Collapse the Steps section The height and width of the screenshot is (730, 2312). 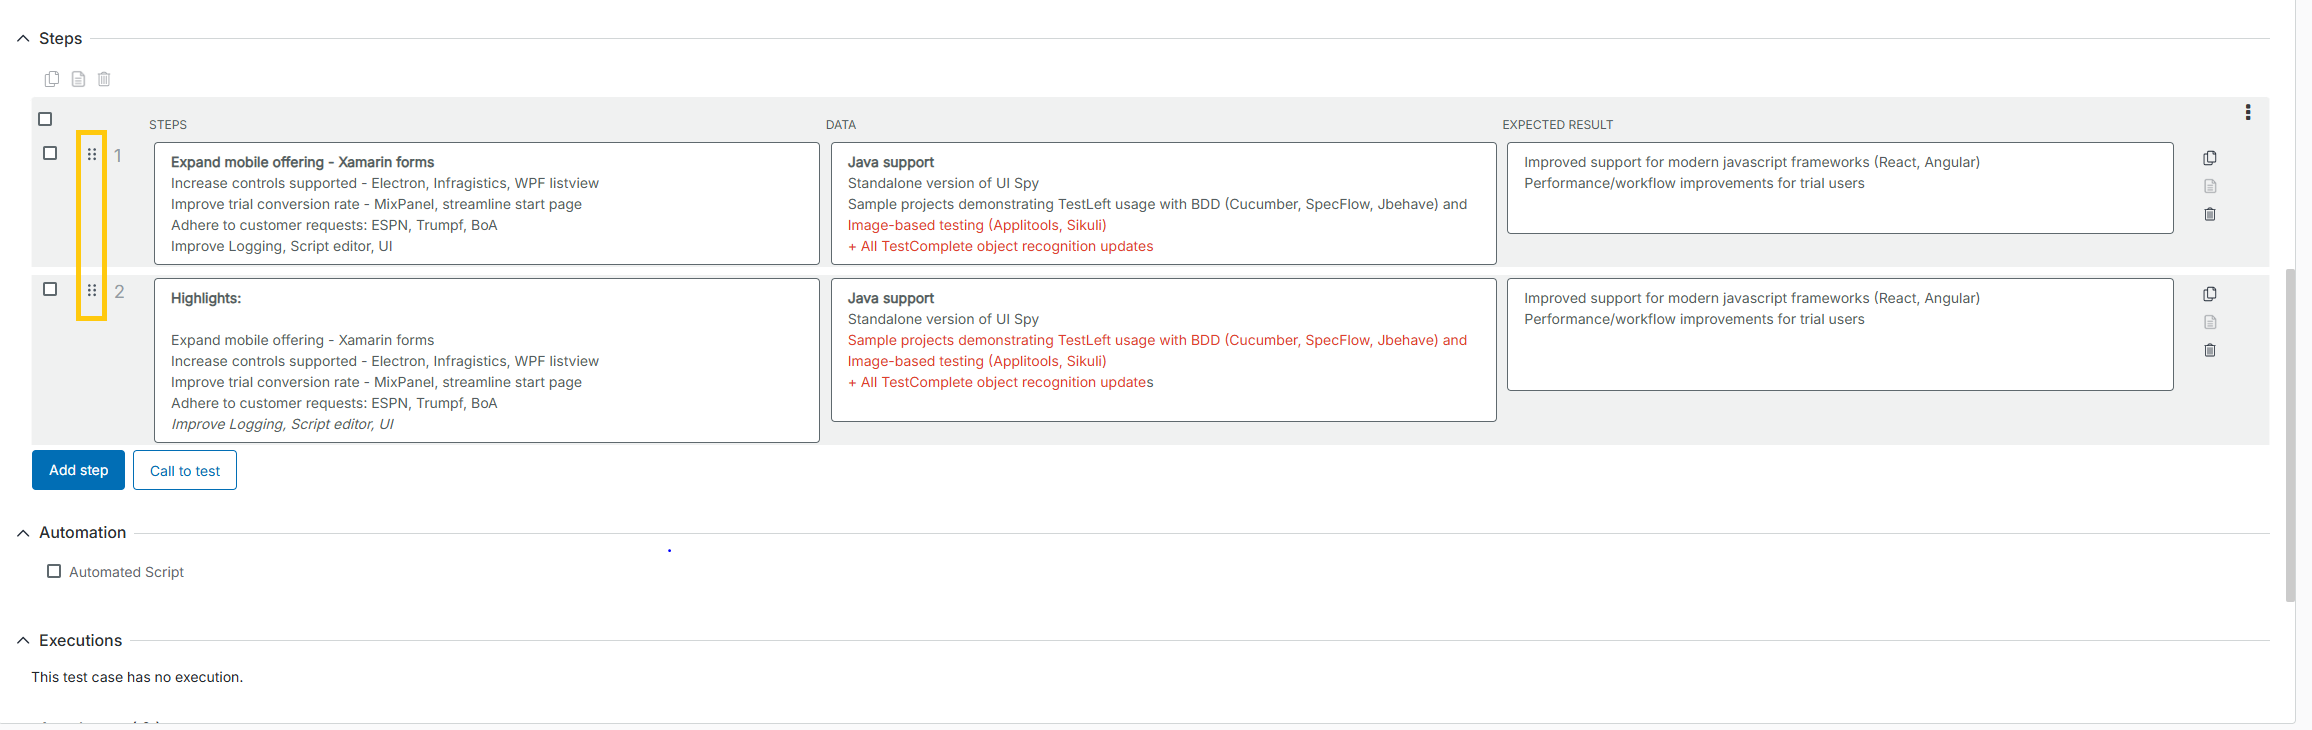pyautogui.click(x=23, y=39)
